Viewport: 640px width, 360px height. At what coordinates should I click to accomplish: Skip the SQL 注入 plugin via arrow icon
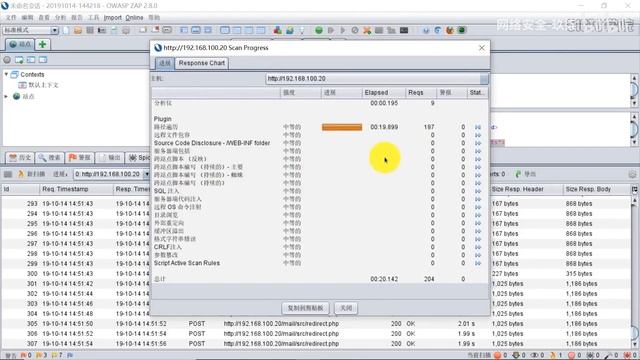478,191
